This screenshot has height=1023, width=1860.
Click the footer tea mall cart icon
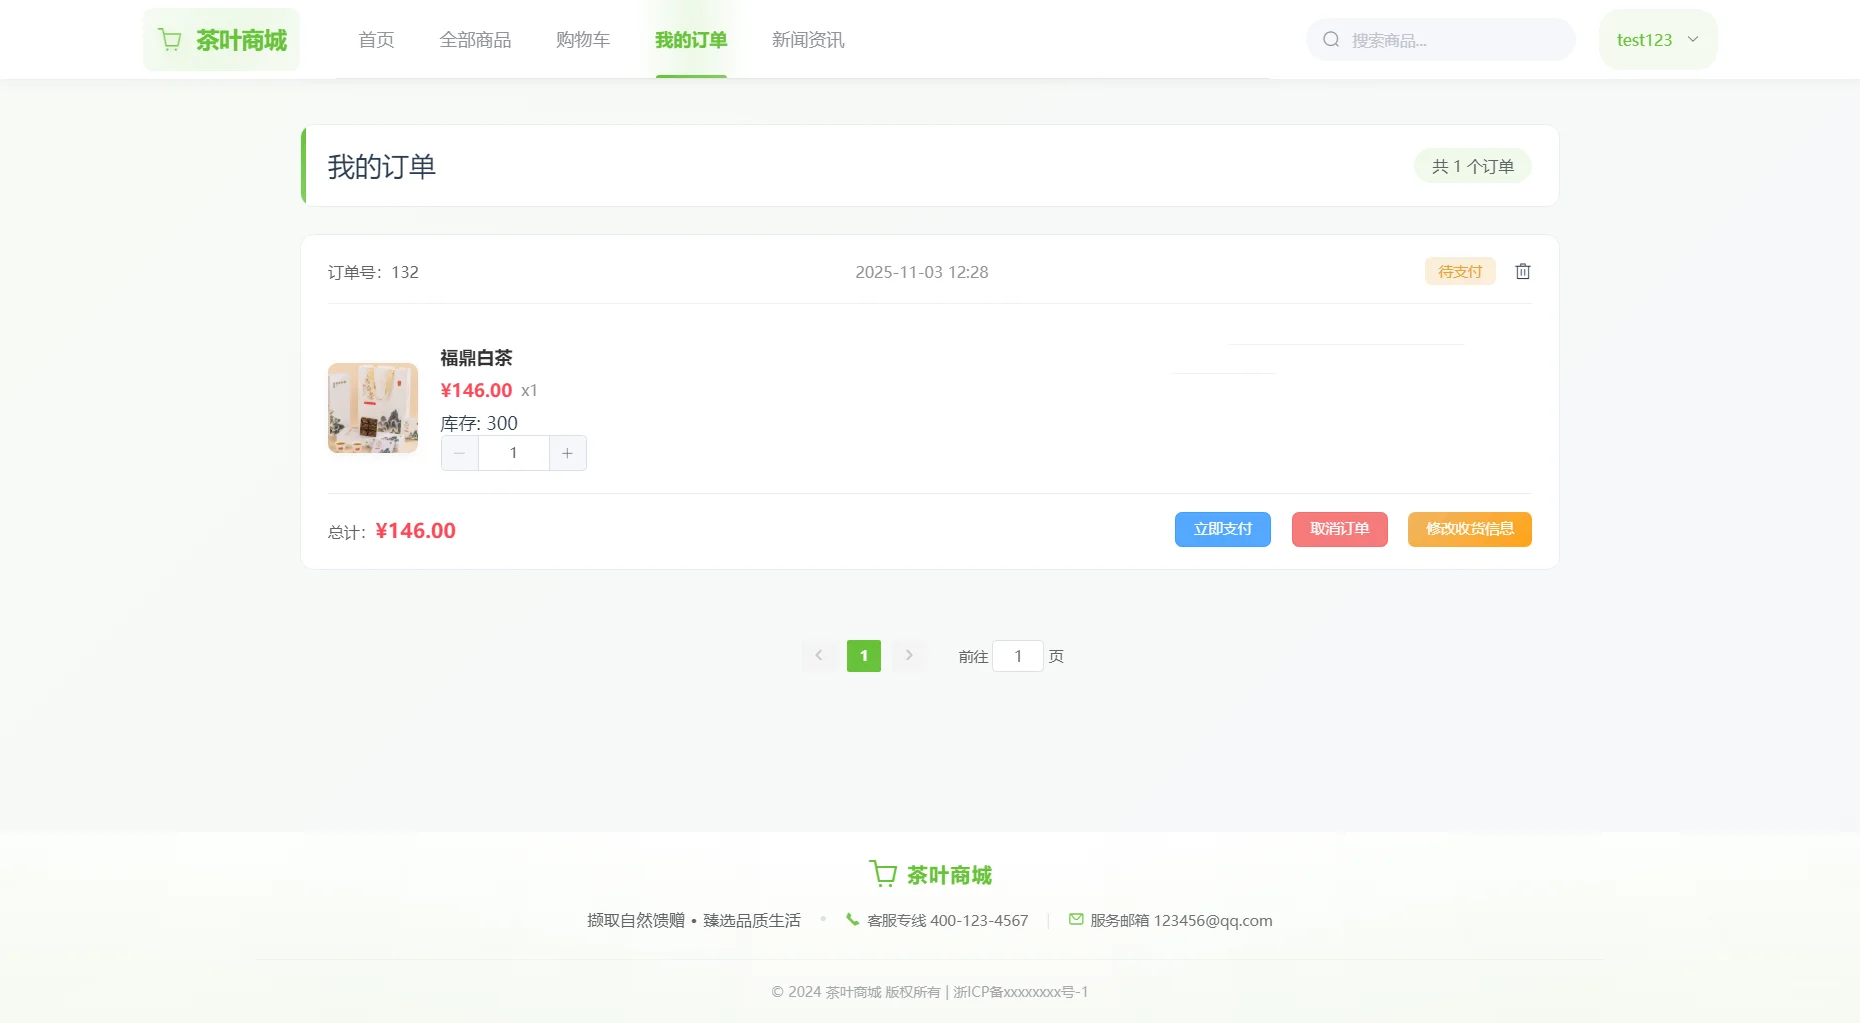[881, 872]
